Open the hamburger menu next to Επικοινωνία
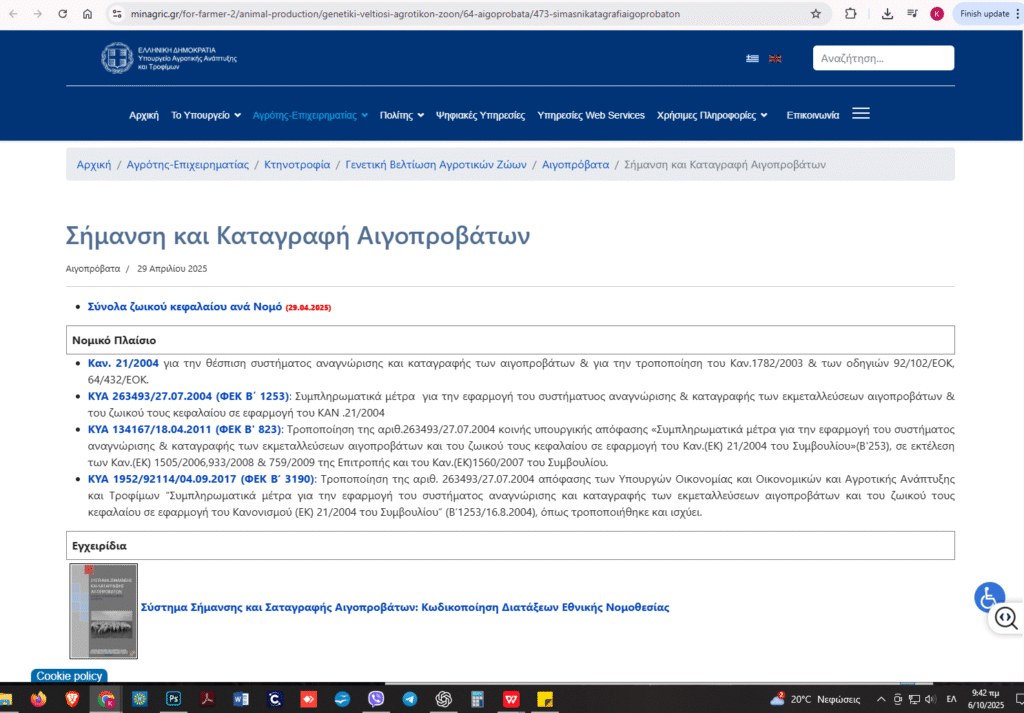 click(x=861, y=113)
